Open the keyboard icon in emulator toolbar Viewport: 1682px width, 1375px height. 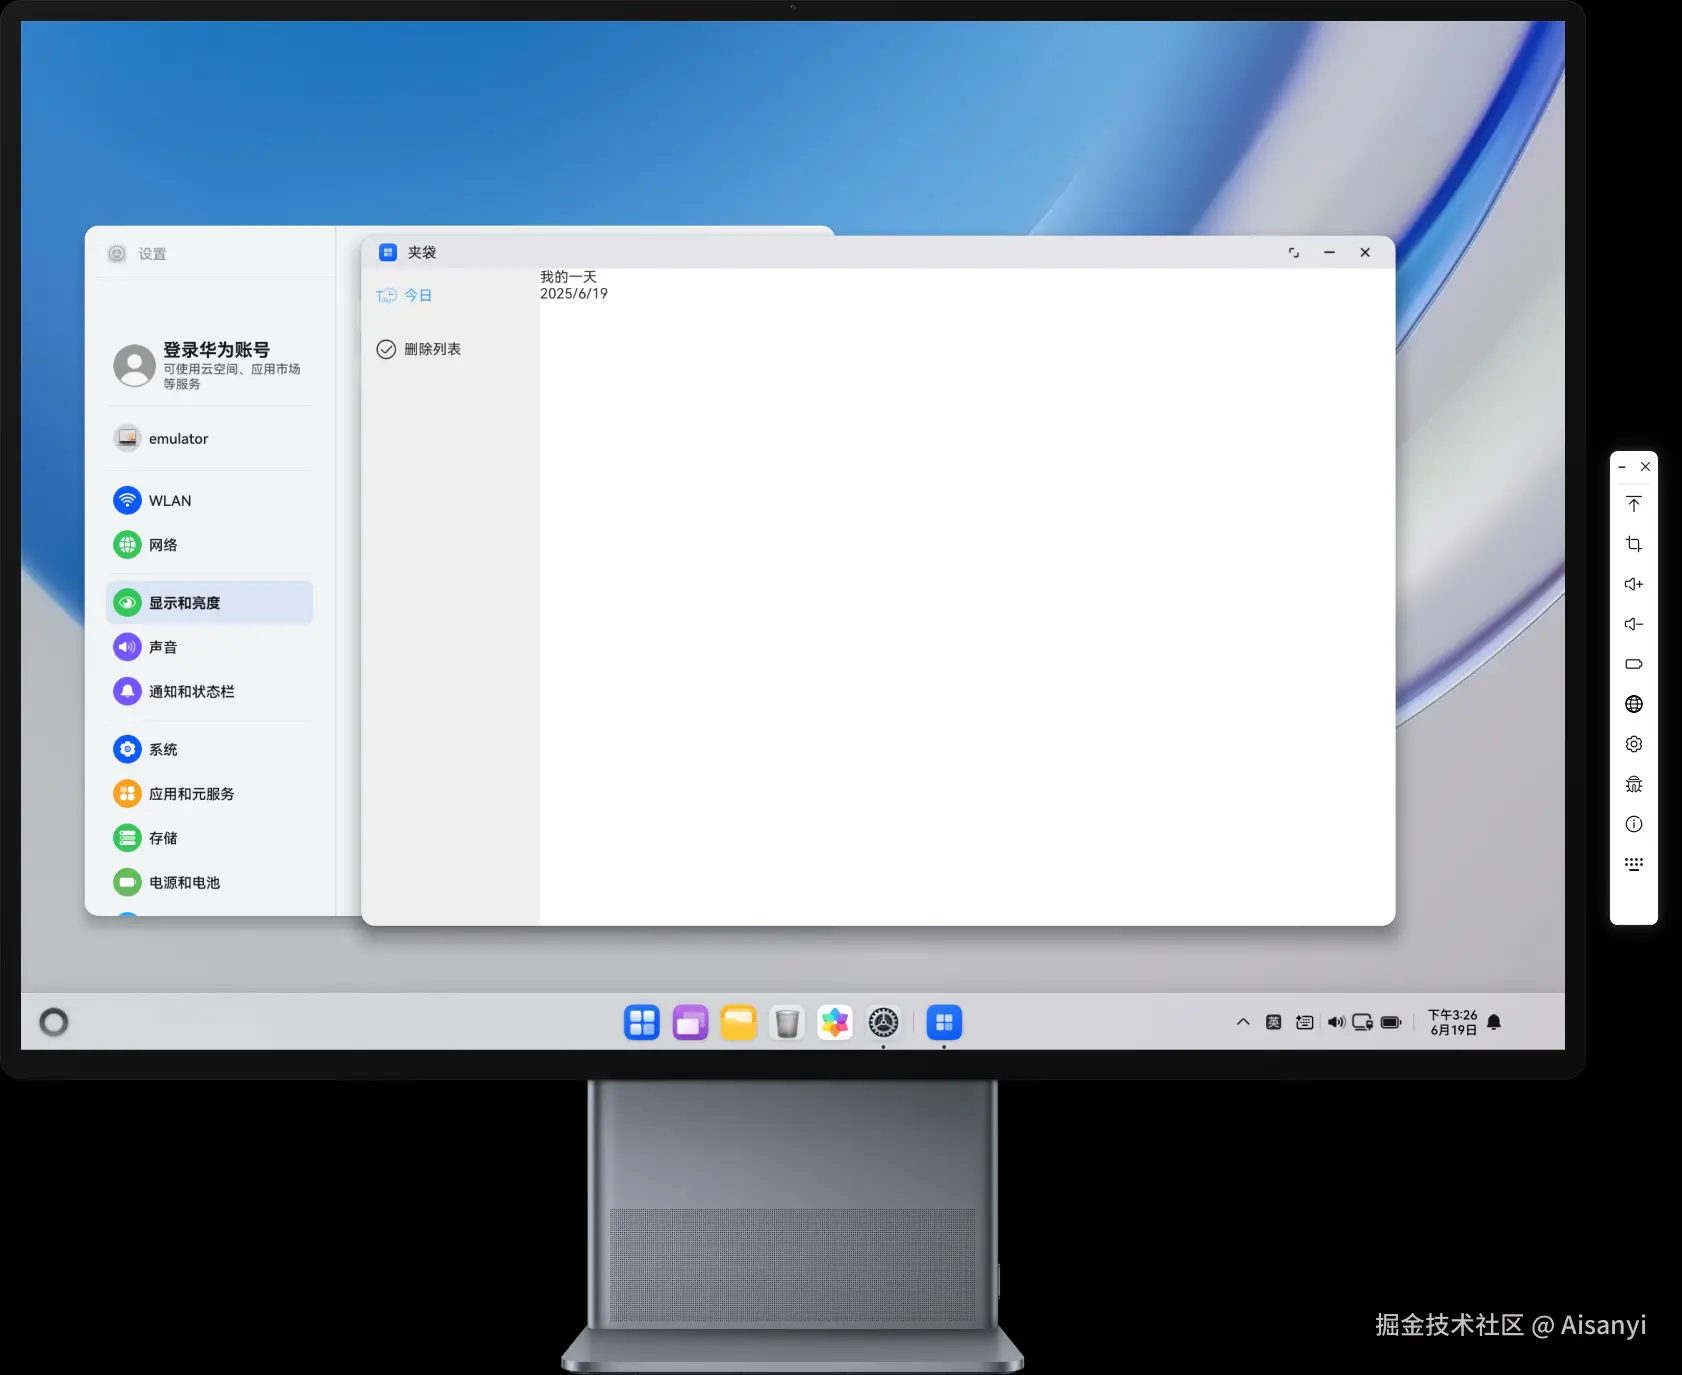[x=1634, y=864]
